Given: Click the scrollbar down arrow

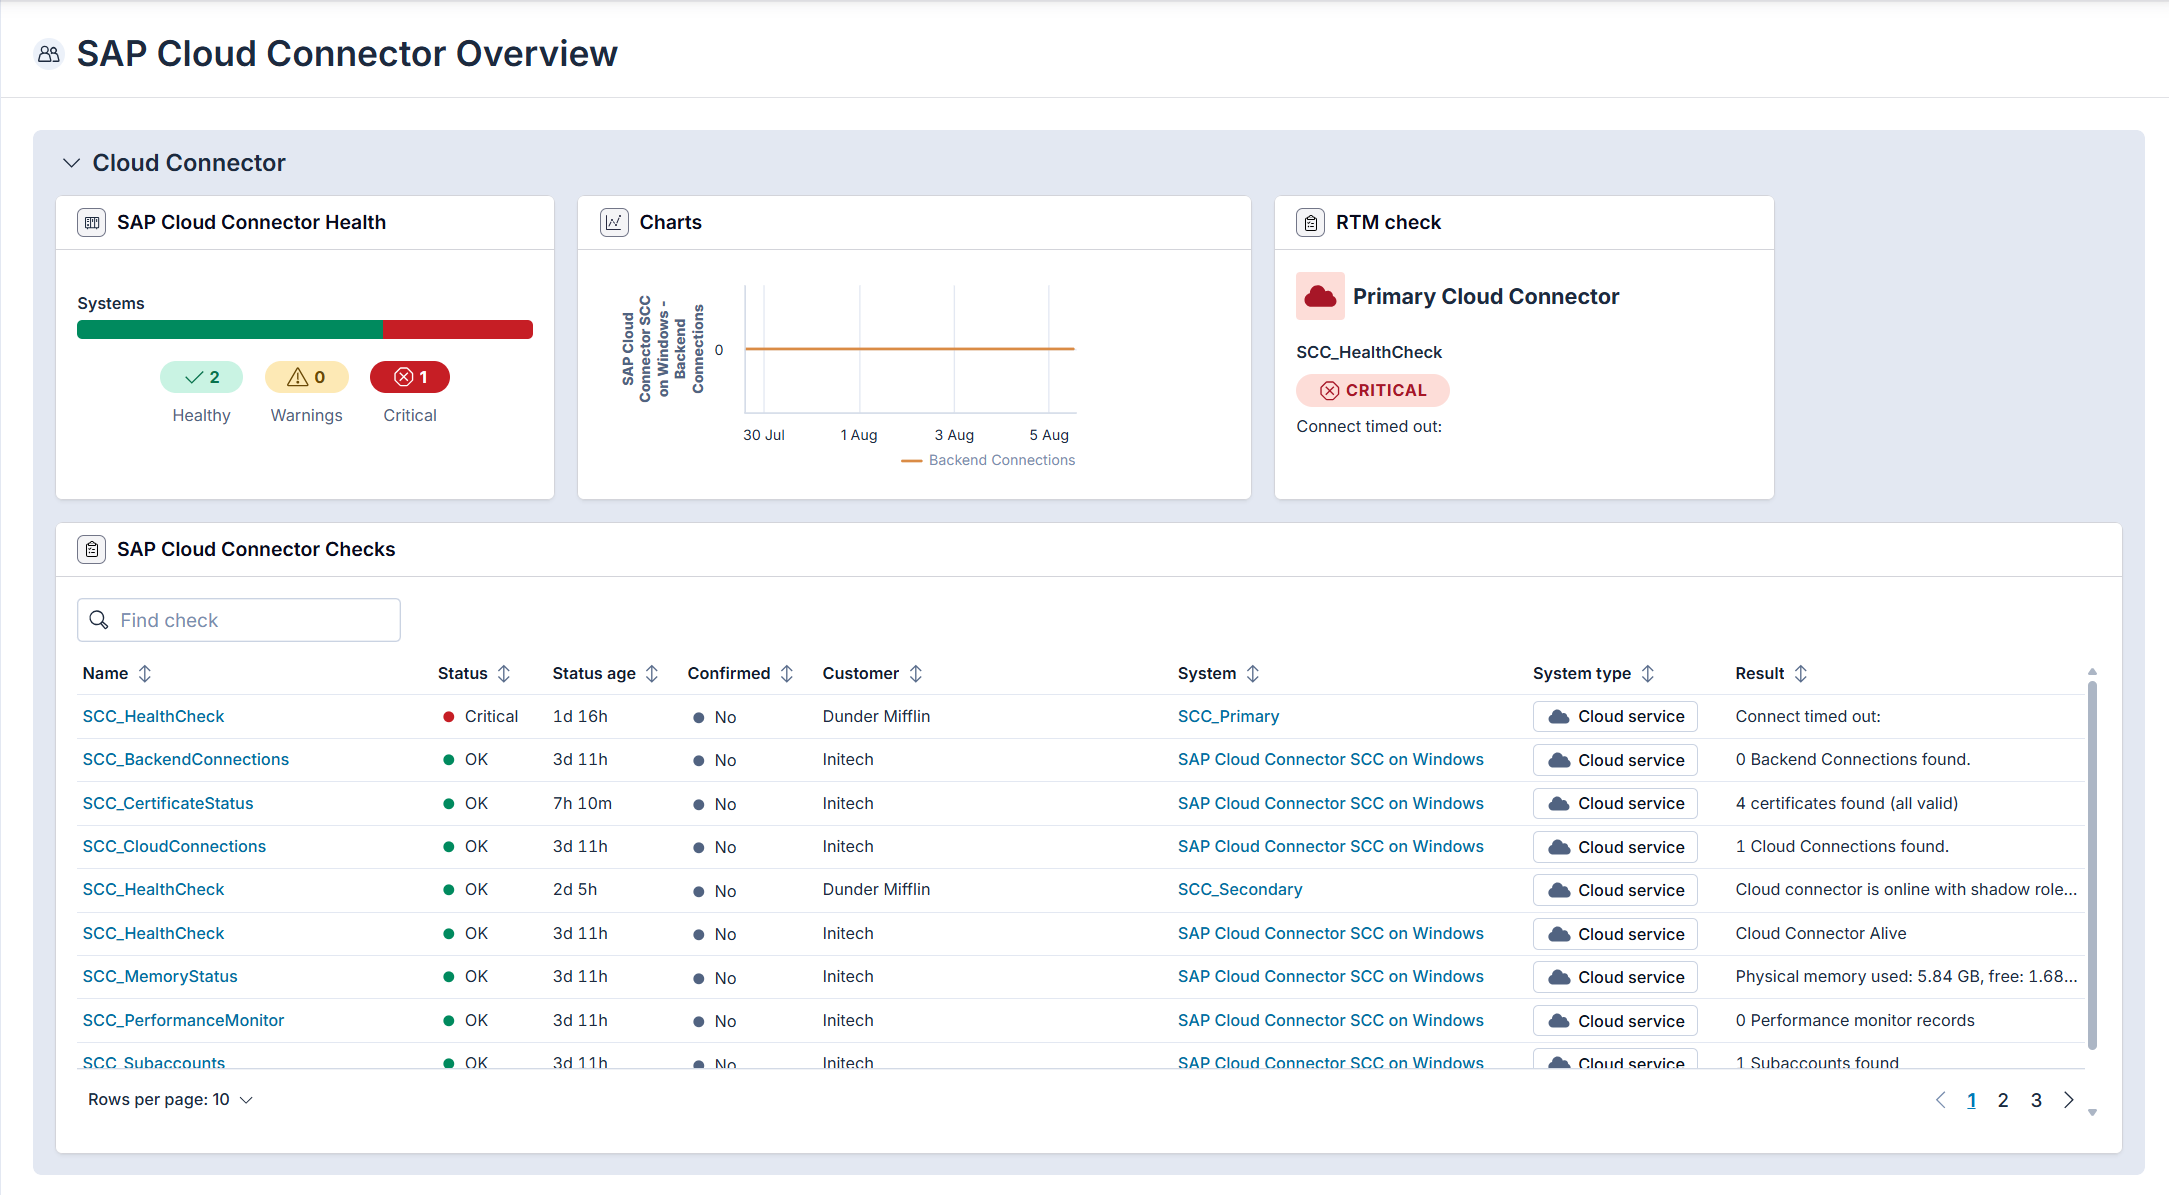Looking at the screenshot, I should click(x=2092, y=1112).
